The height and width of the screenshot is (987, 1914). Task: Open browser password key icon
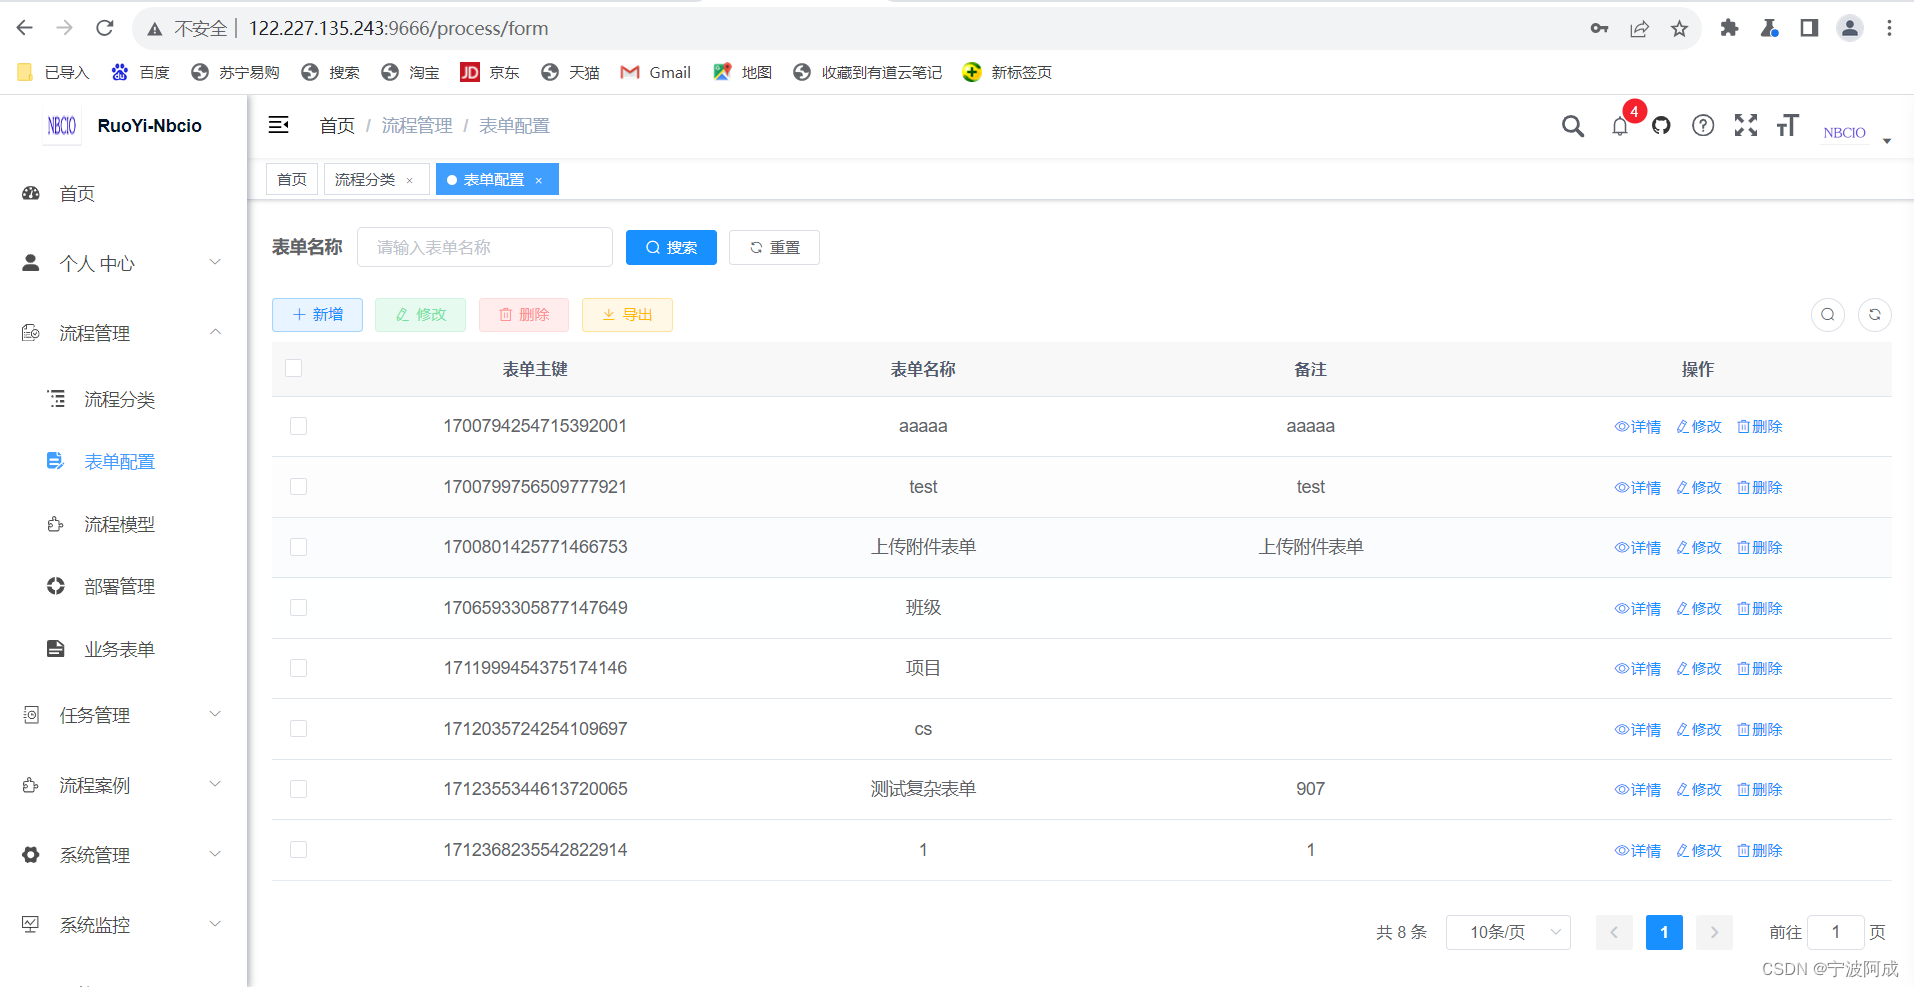(1599, 29)
